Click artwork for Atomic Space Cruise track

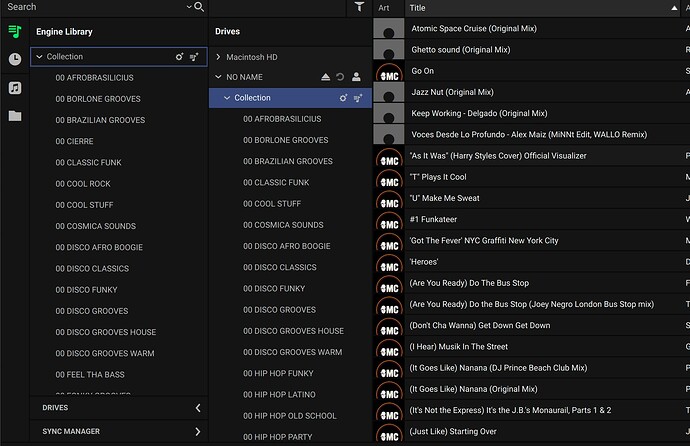(x=389, y=28)
